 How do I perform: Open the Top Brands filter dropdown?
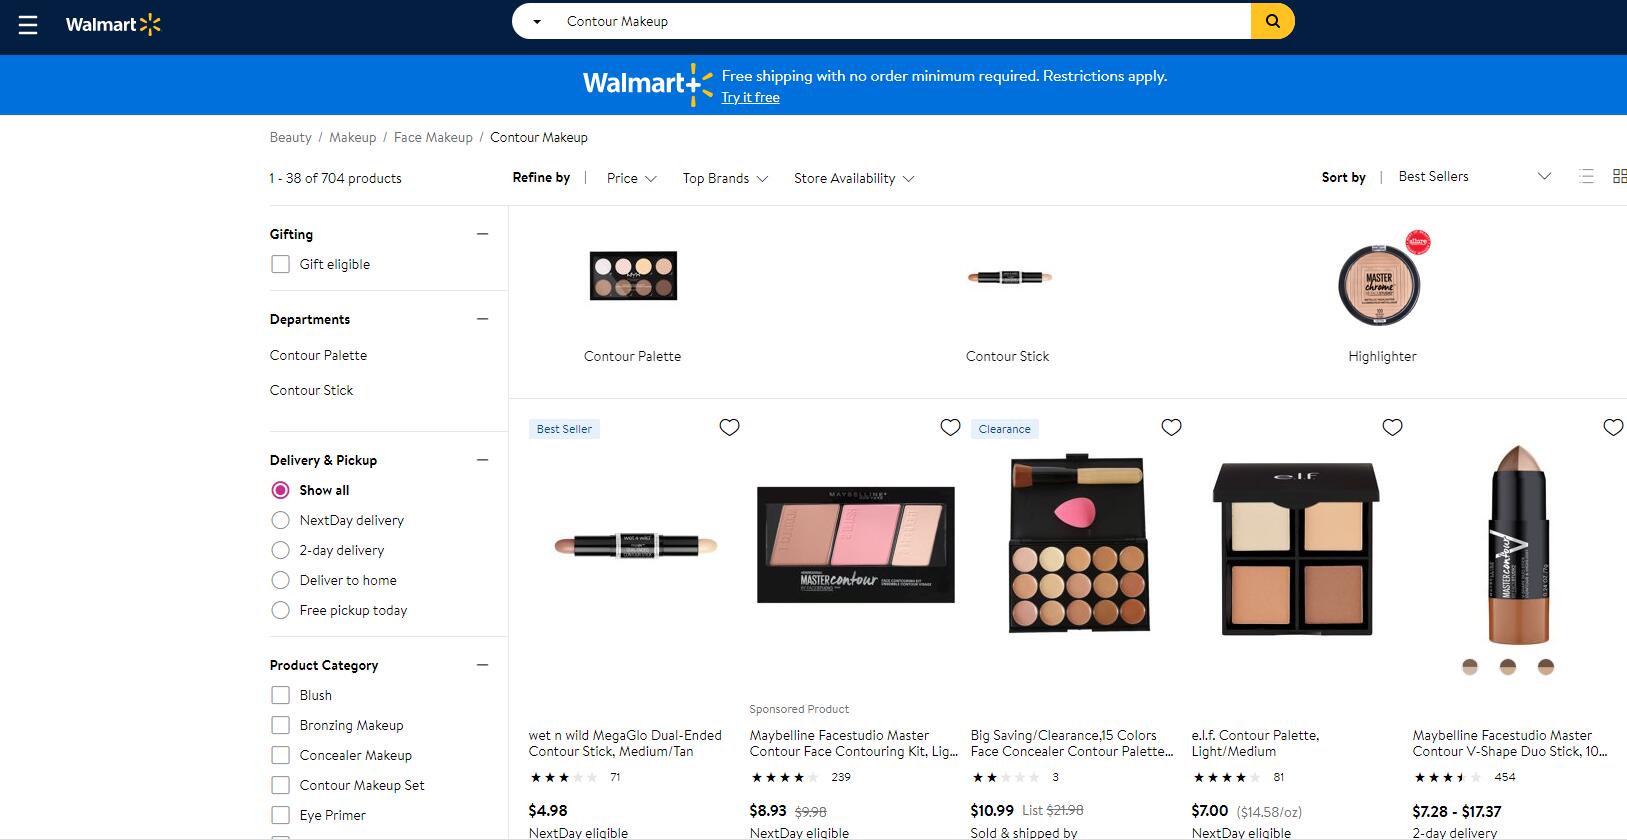click(725, 179)
